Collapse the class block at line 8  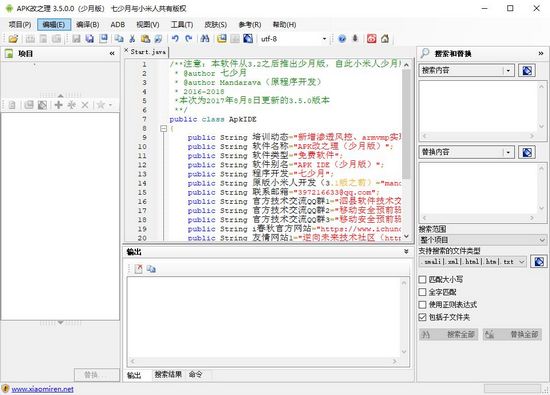pyautogui.click(x=163, y=128)
